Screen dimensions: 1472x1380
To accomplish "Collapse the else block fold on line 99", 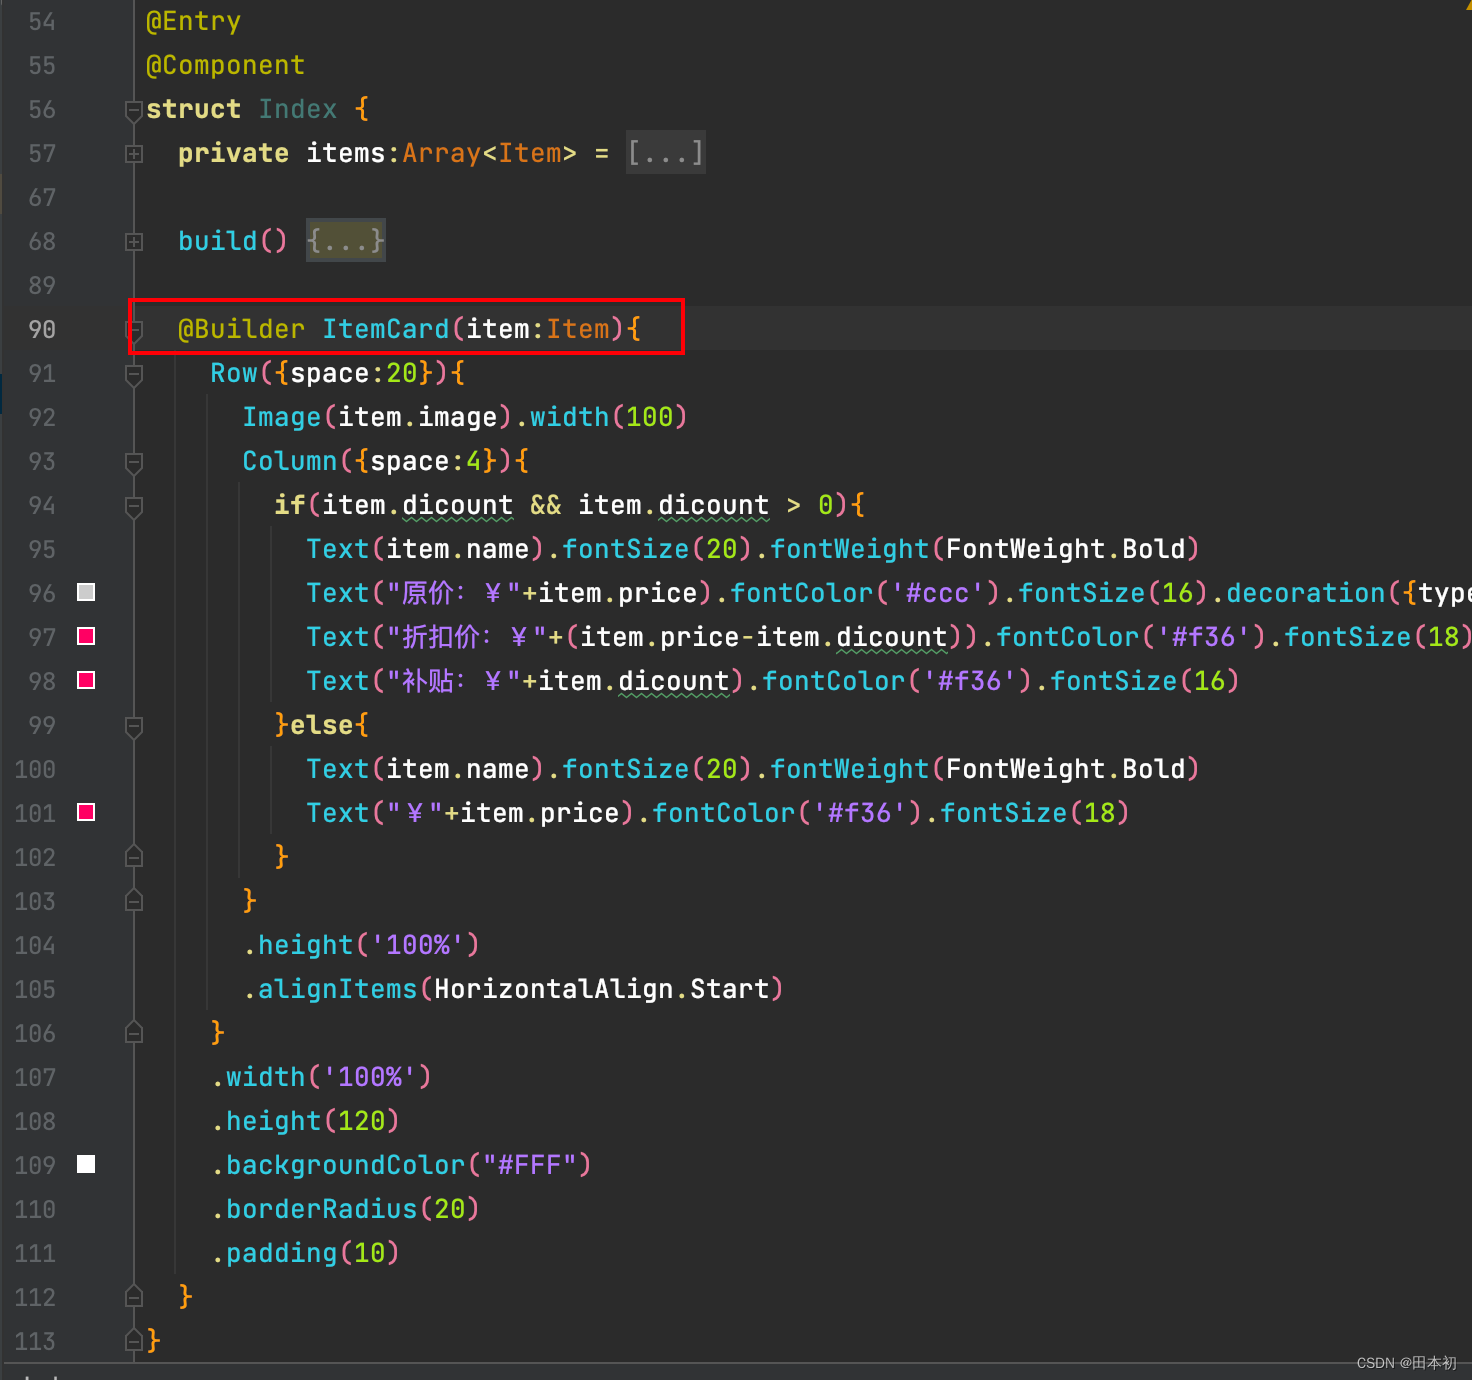I will click(134, 726).
